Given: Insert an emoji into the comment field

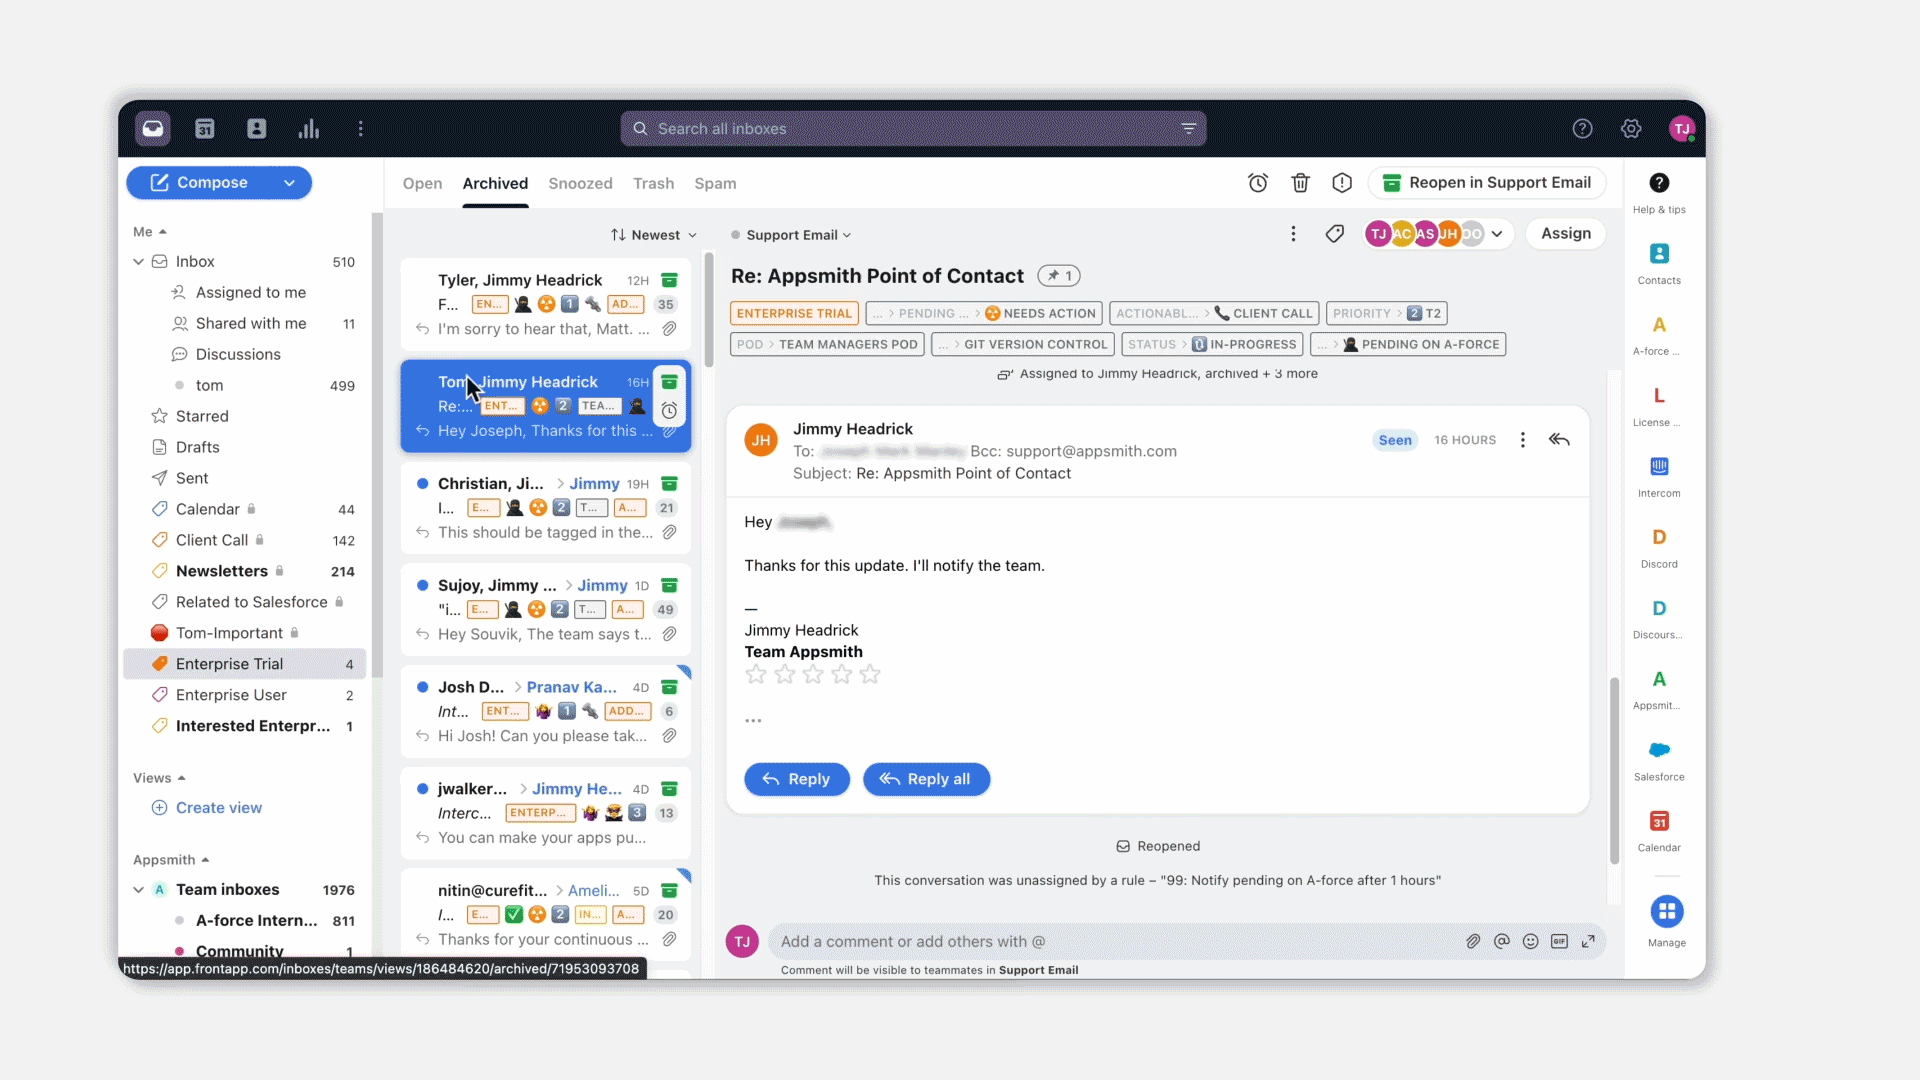Looking at the screenshot, I should click(x=1531, y=941).
